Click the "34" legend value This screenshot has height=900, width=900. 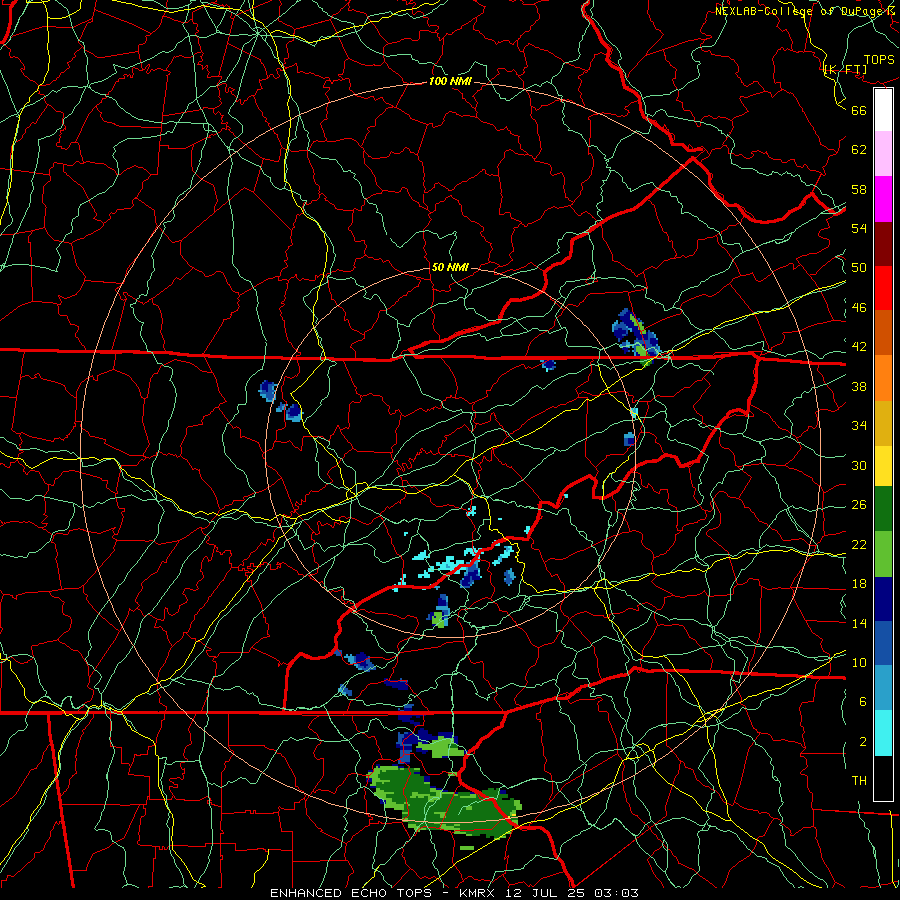pos(859,425)
